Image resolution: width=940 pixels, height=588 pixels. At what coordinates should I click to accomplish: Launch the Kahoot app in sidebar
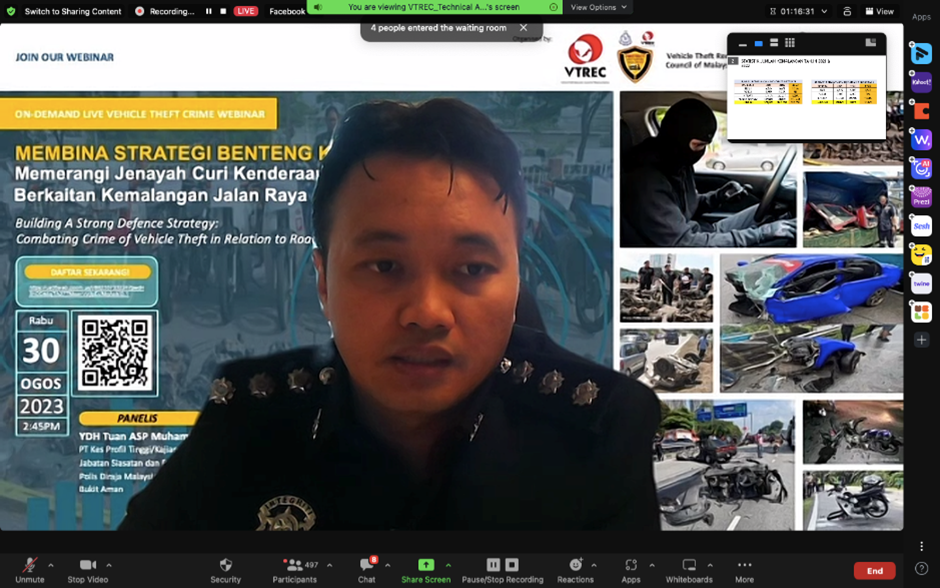click(x=921, y=83)
